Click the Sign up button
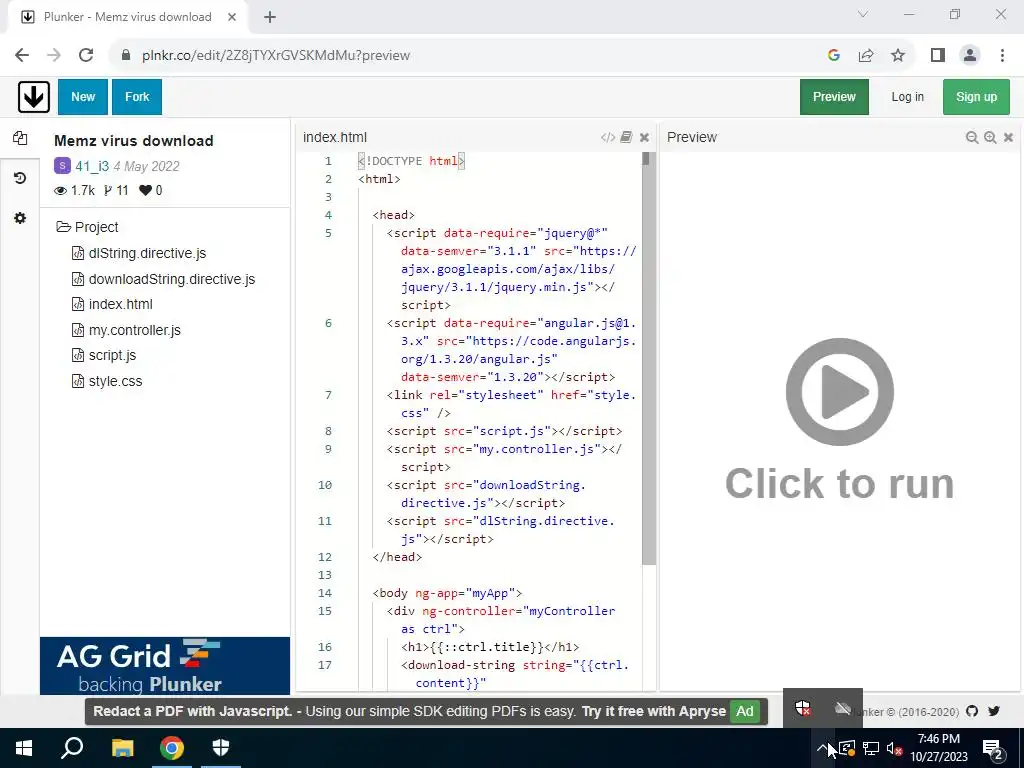 (976, 97)
